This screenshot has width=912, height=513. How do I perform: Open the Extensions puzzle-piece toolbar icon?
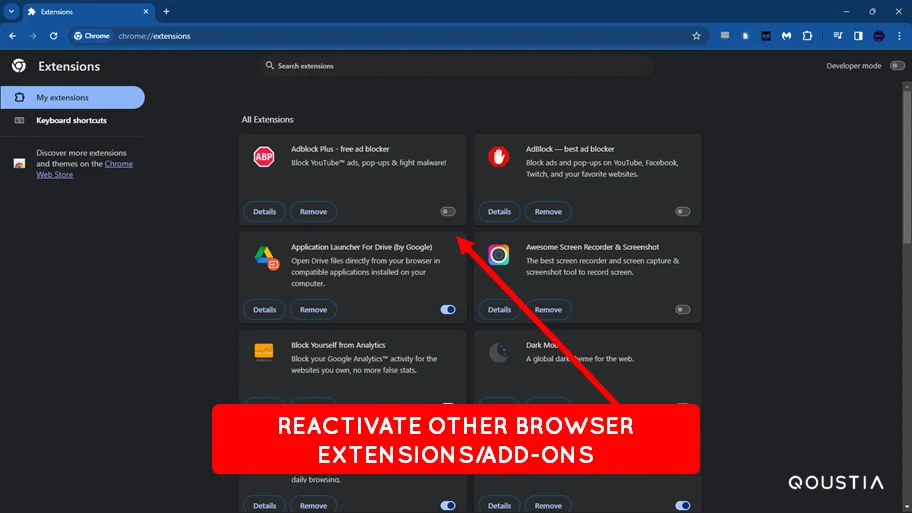click(x=807, y=36)
